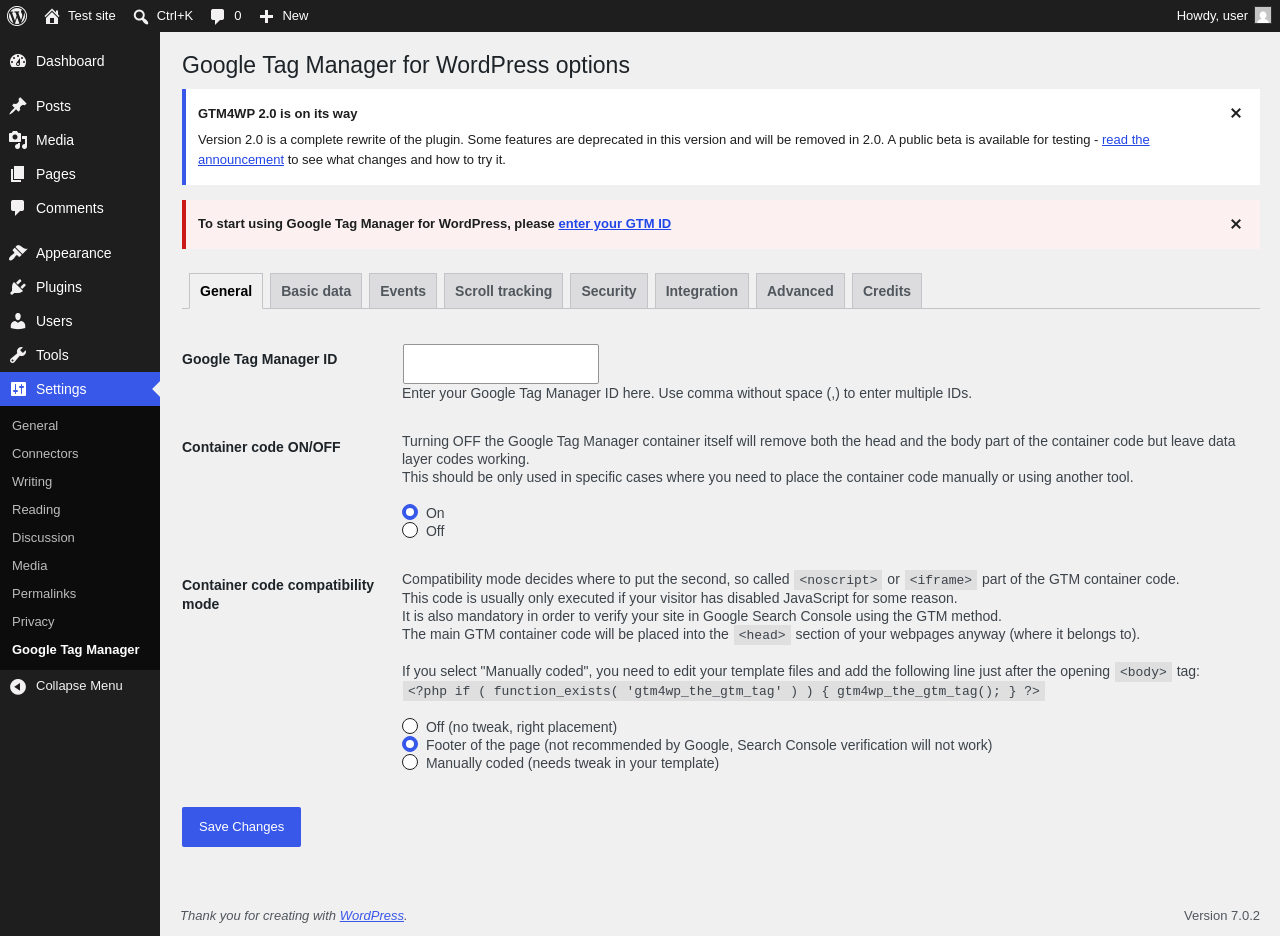Click the Users person icon

(x=18, y=321)
